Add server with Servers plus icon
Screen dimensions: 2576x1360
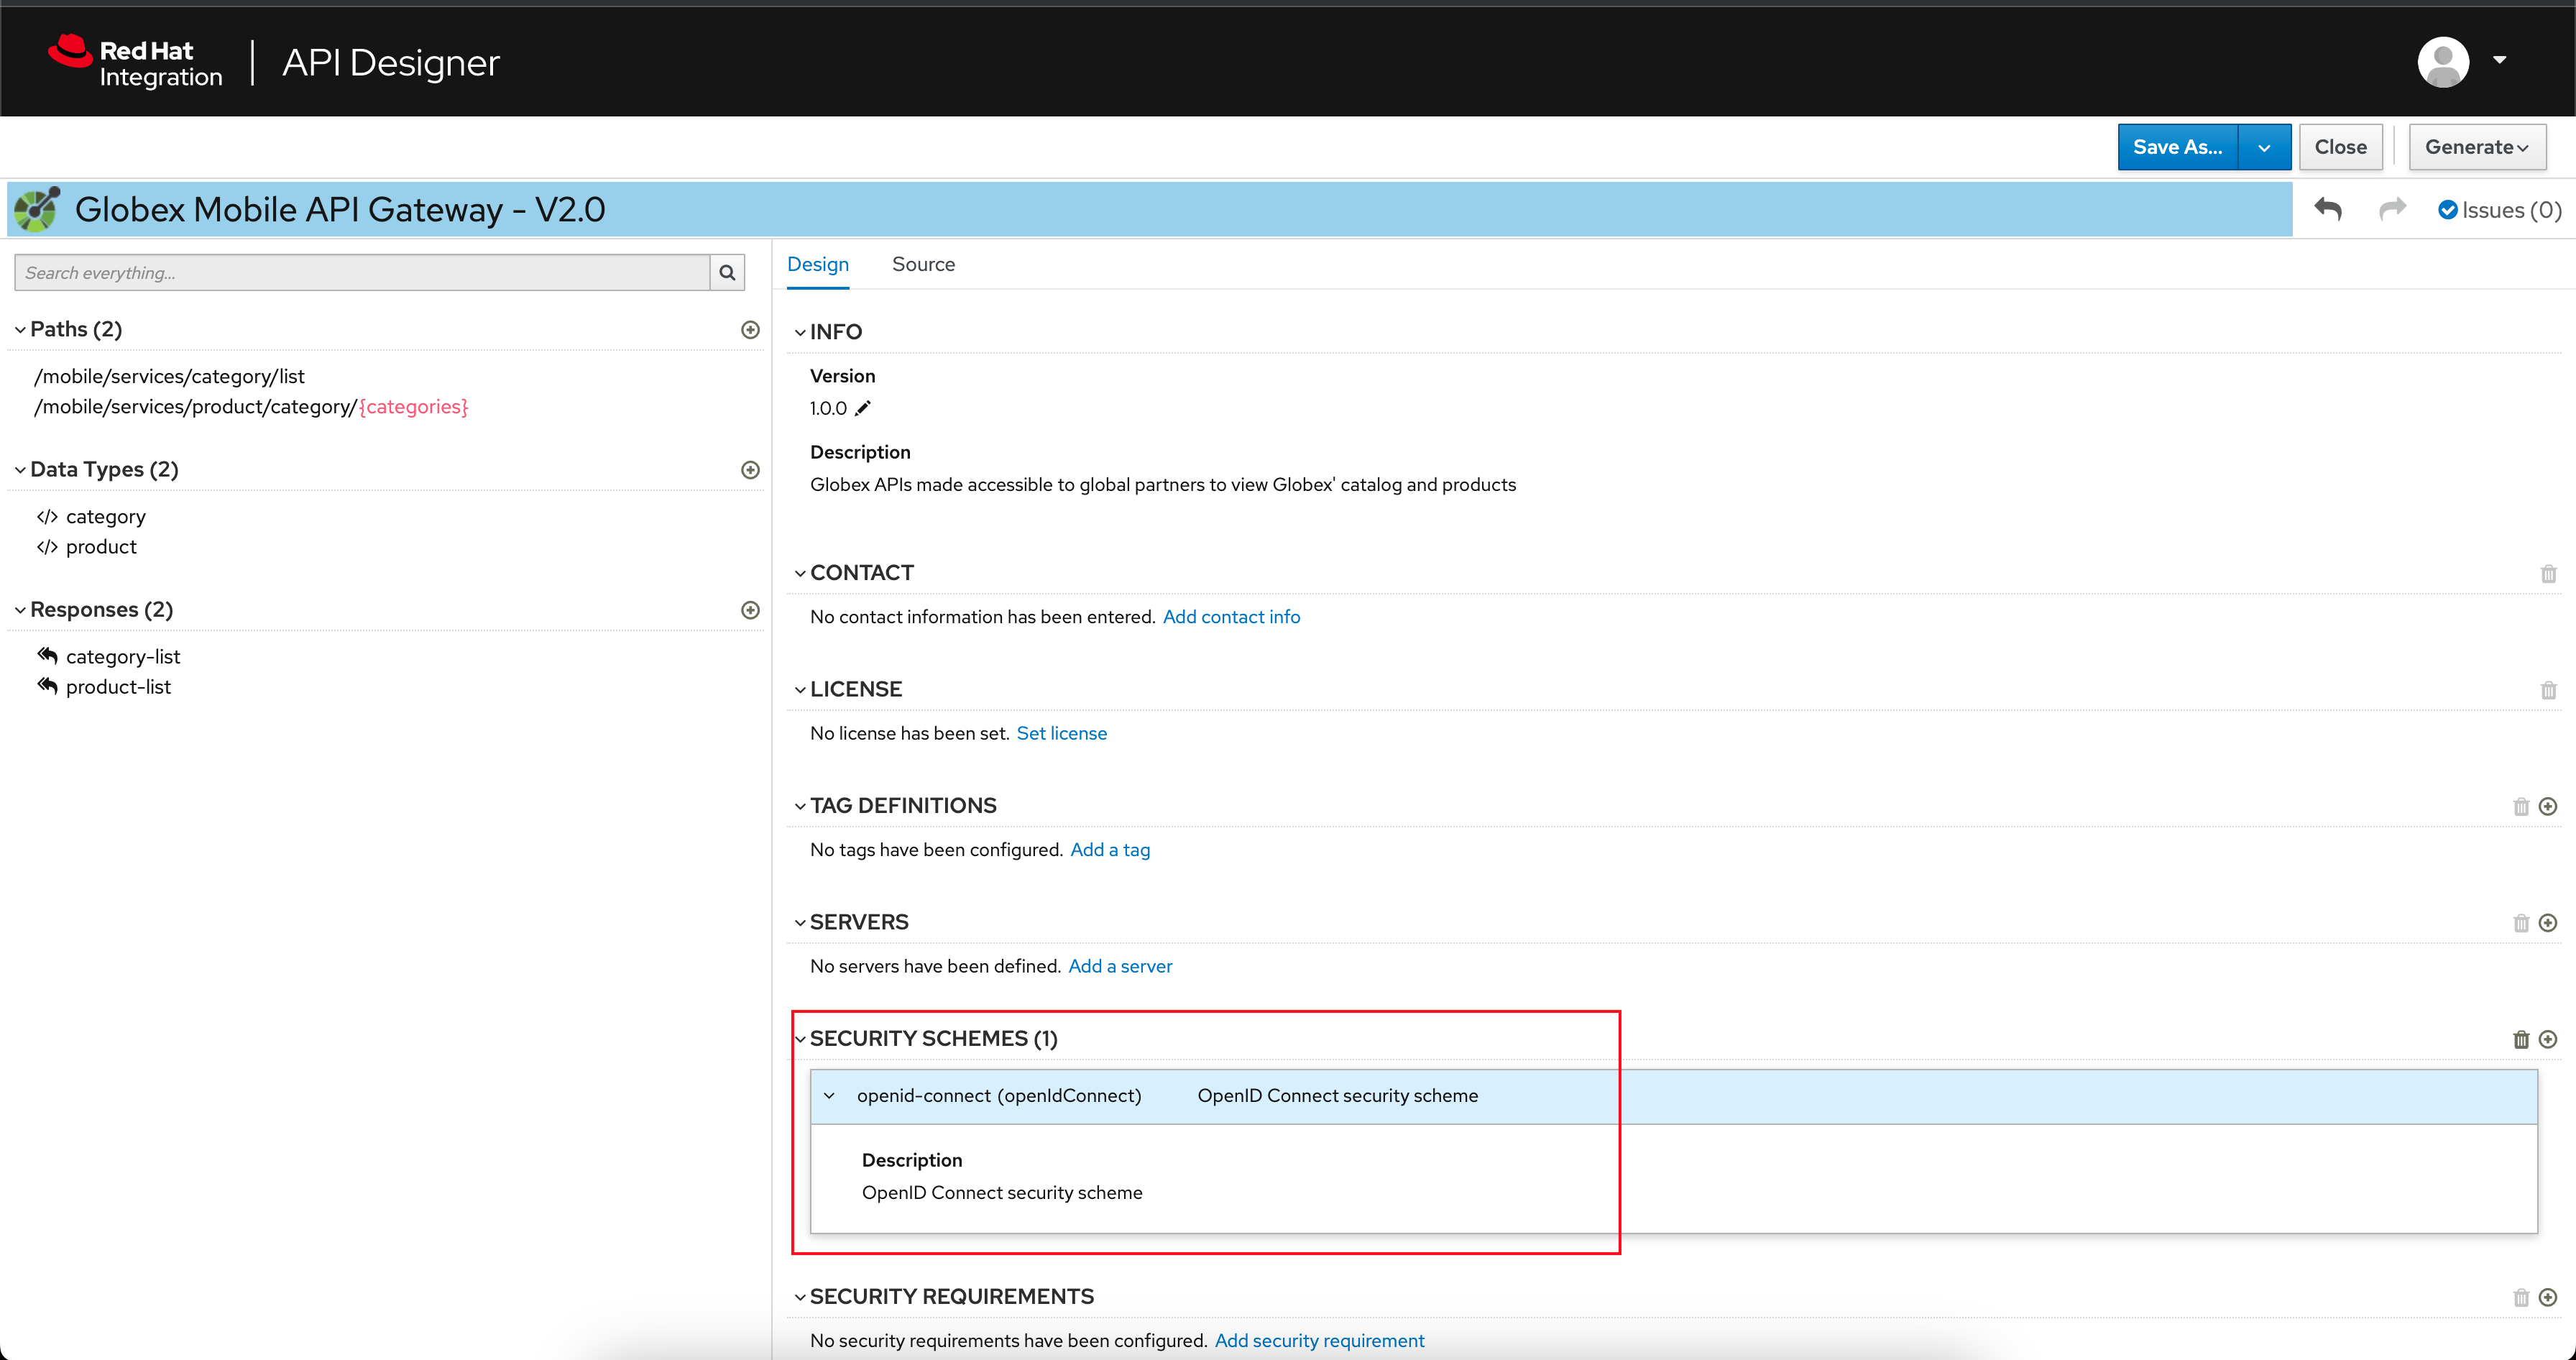(2548, 922)
